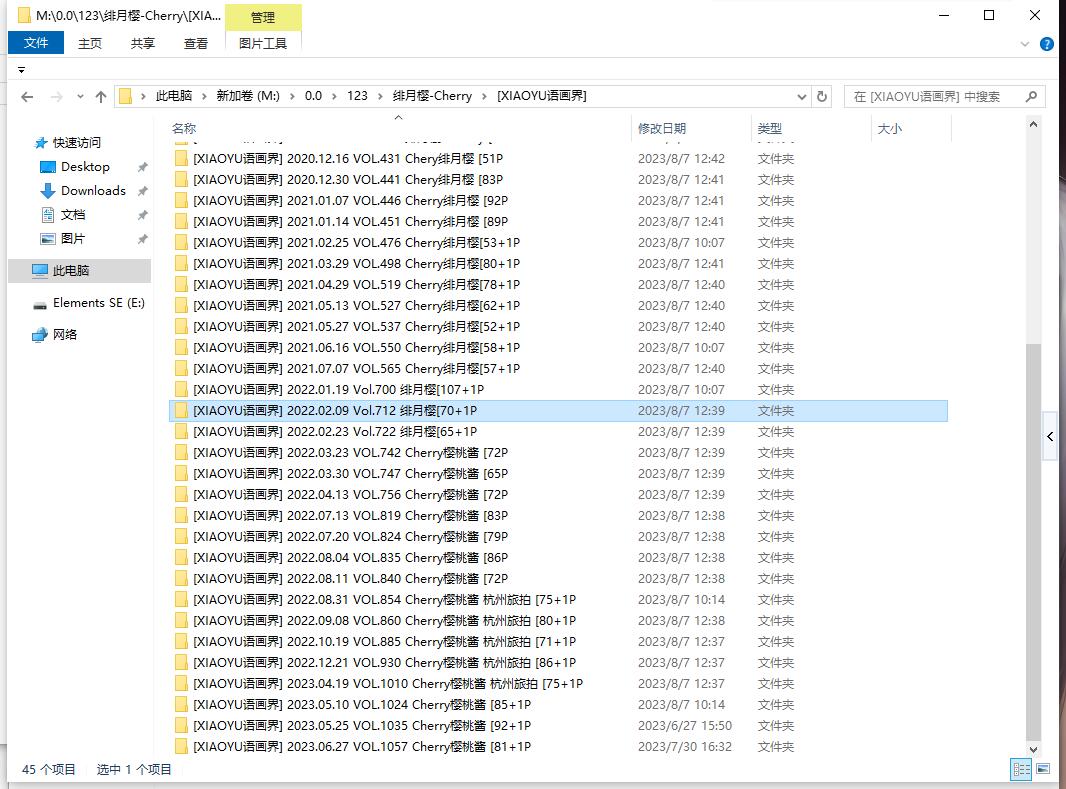Select 网络 in sidebar
Image resolution: width=1066 pixels, height=789 pixels.
pos(65,334)
